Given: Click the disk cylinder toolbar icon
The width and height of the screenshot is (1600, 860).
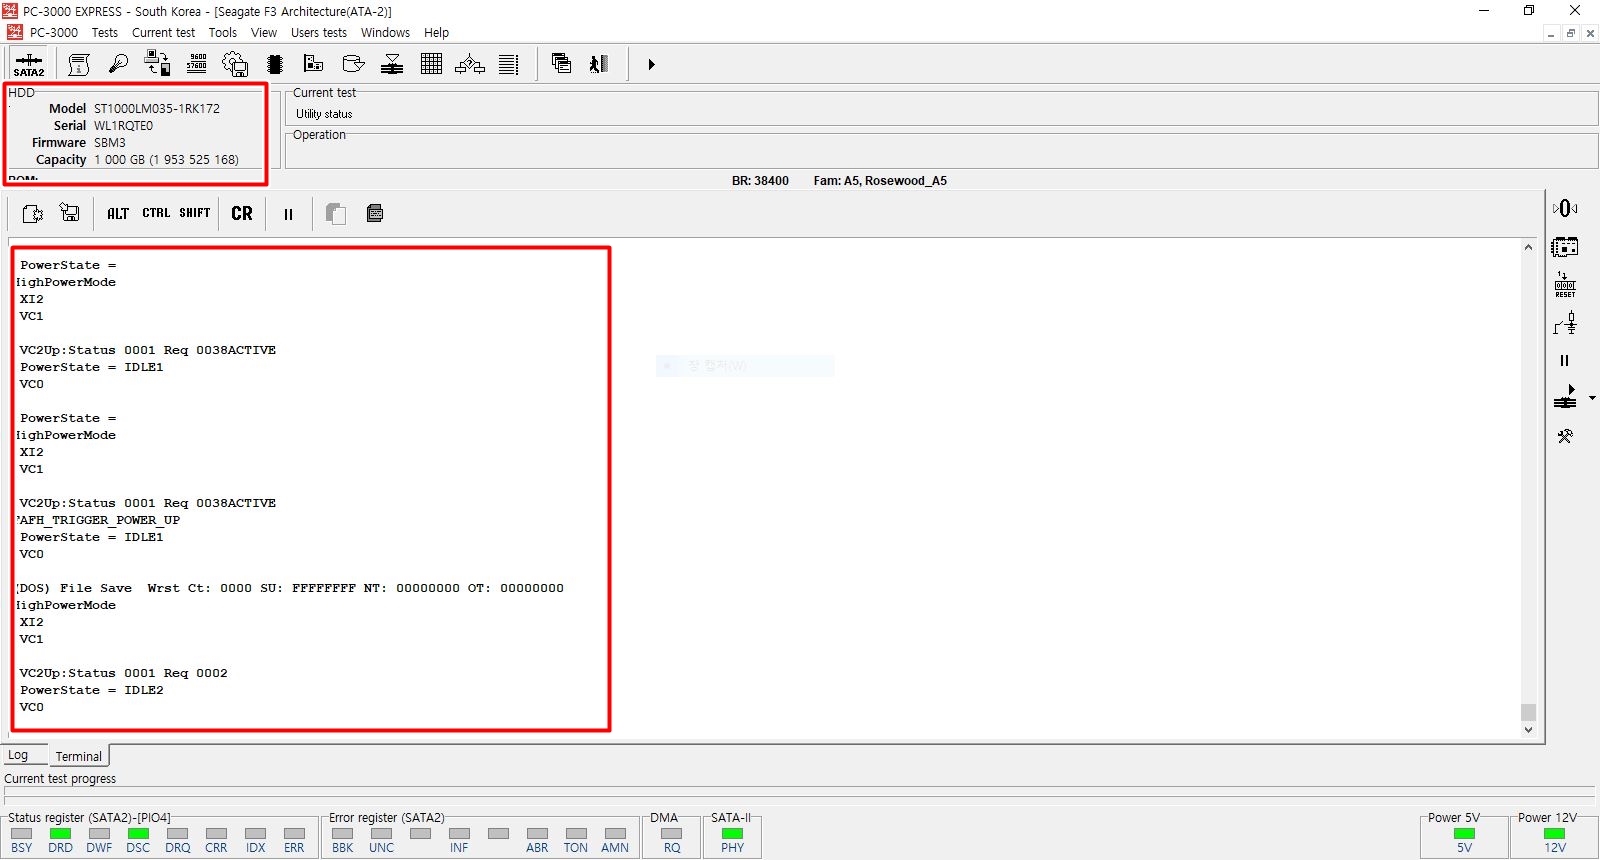Looking at the screenshot, I should 353,64.
